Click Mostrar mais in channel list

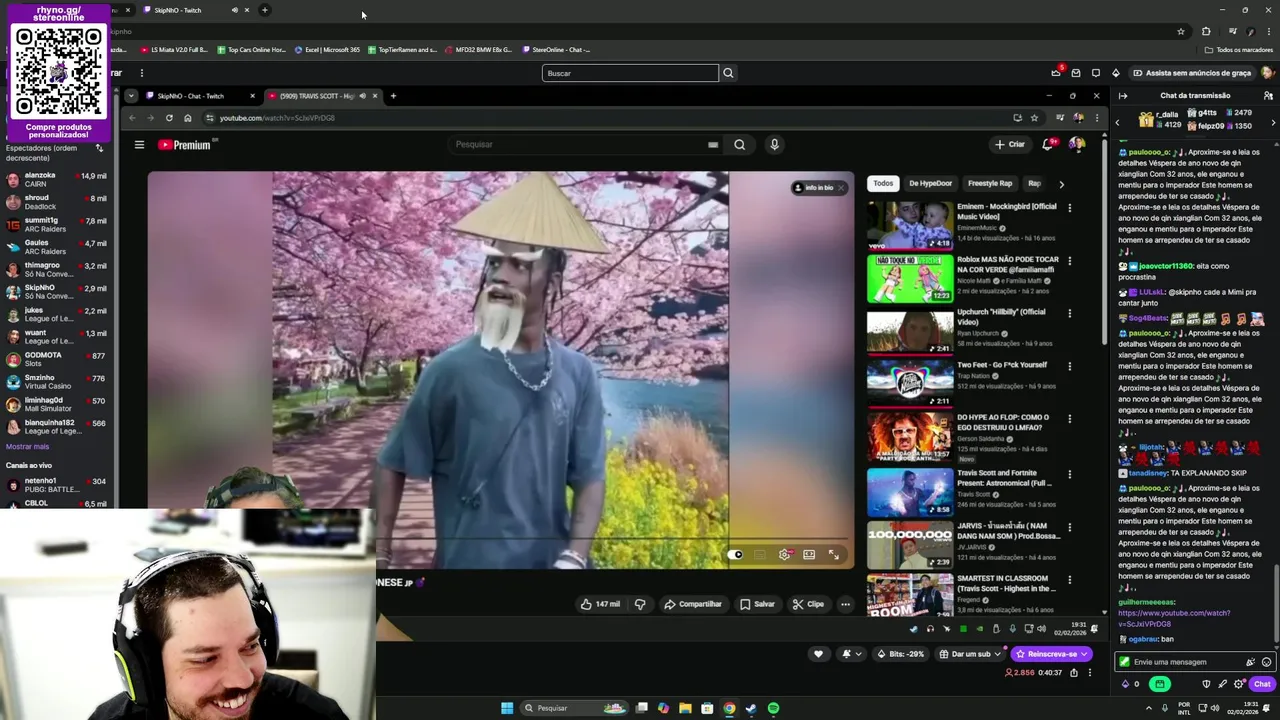[x=27, y=446]
